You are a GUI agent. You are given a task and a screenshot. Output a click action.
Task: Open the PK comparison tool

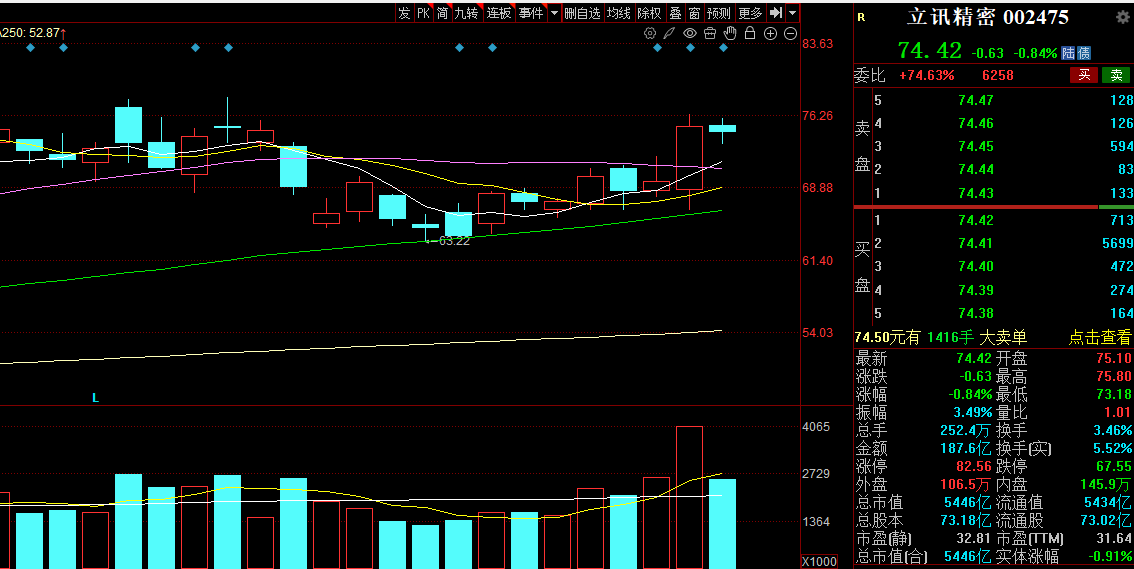[x=423, y=13]
